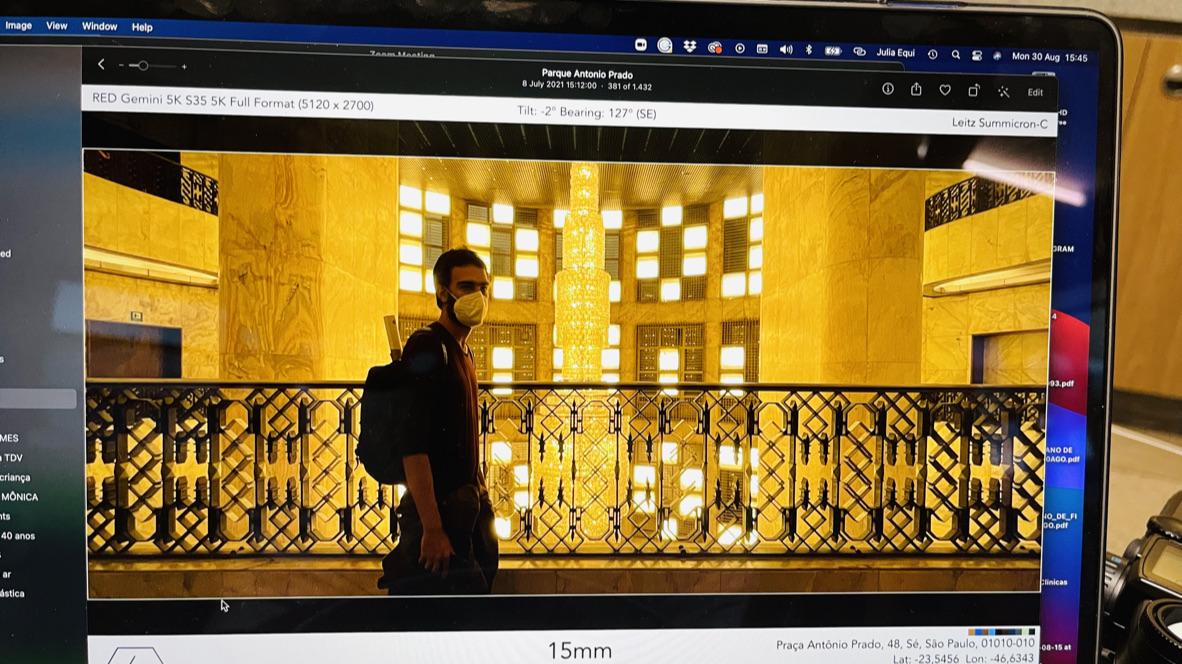Click the Zoom camera menu bar icon
This screenshot has height=664, width=1182.
point(641,45)
